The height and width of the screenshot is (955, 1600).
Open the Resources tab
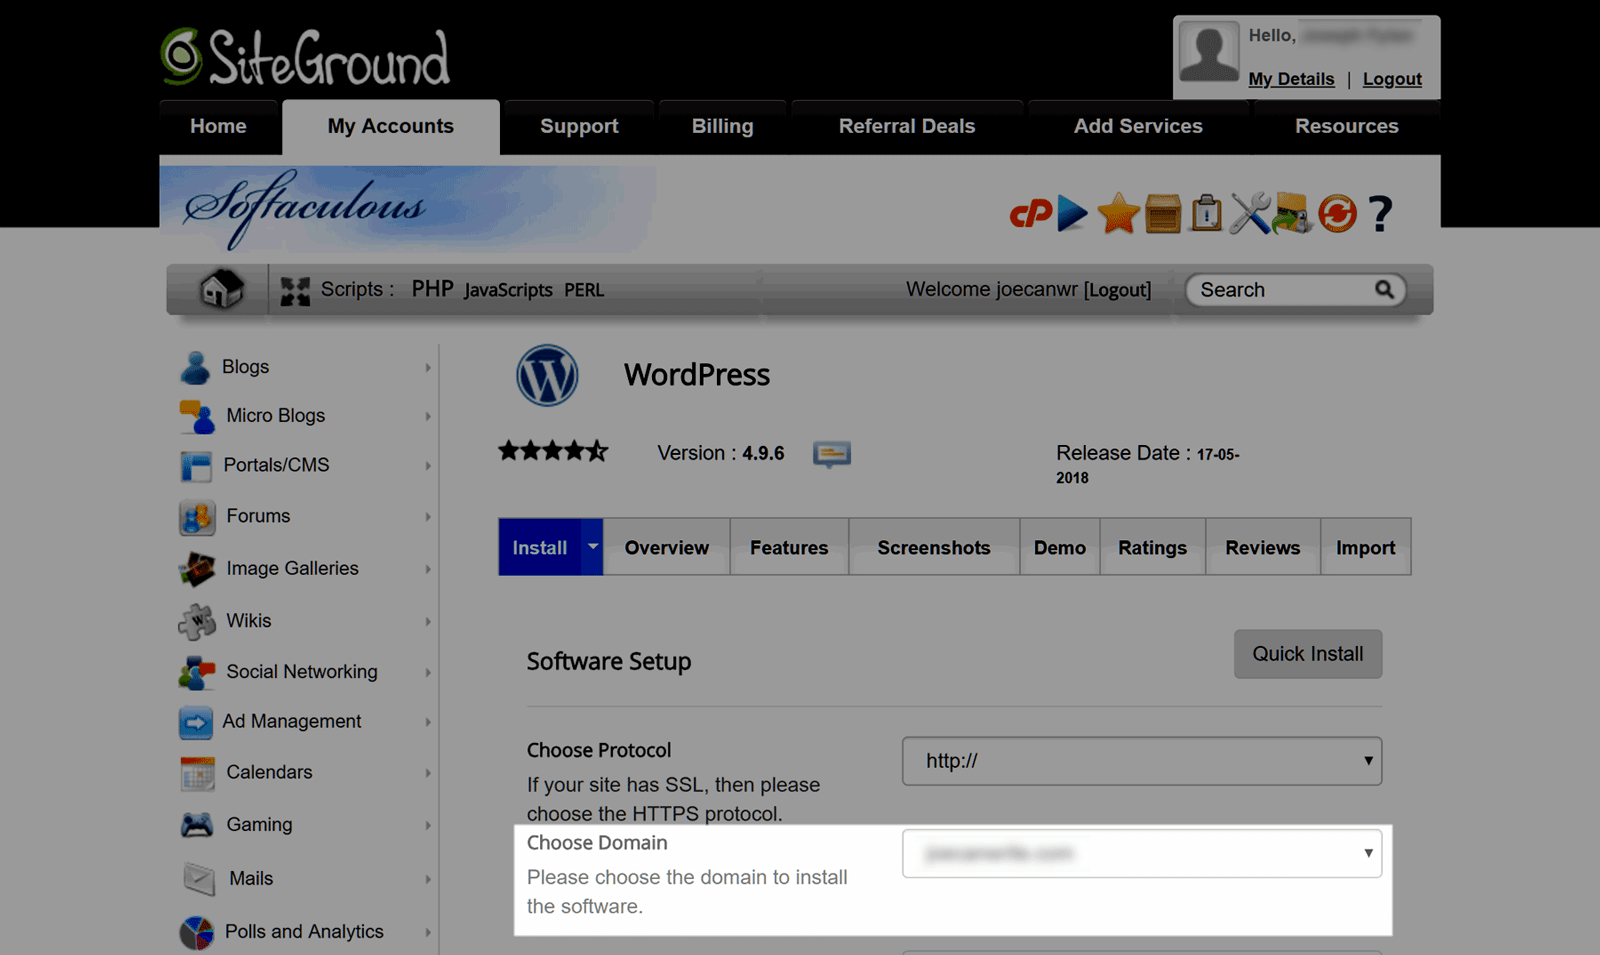[x=1347, y=127]
